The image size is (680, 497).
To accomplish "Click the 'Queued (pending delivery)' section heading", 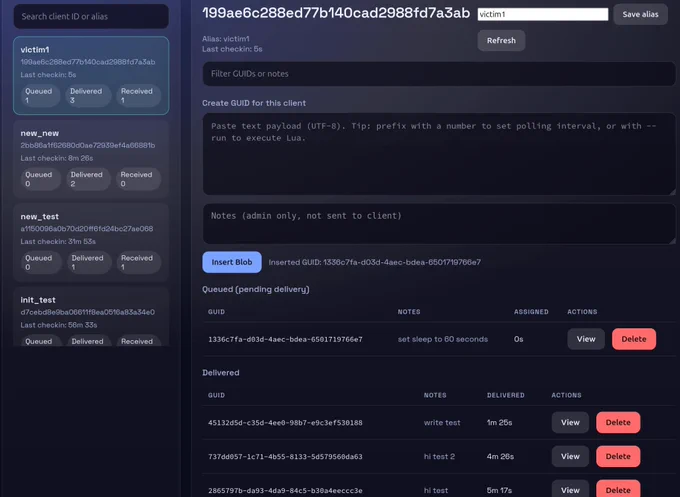I will [256, 289].
